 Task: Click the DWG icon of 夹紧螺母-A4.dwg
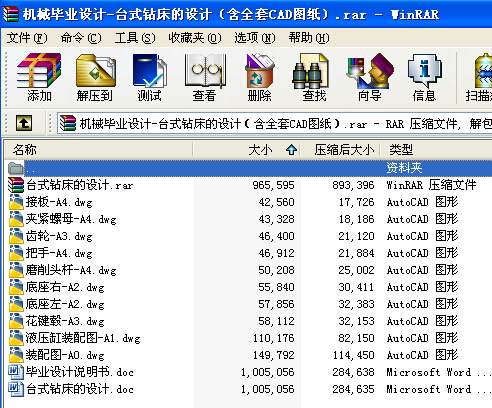pos(16,219)
